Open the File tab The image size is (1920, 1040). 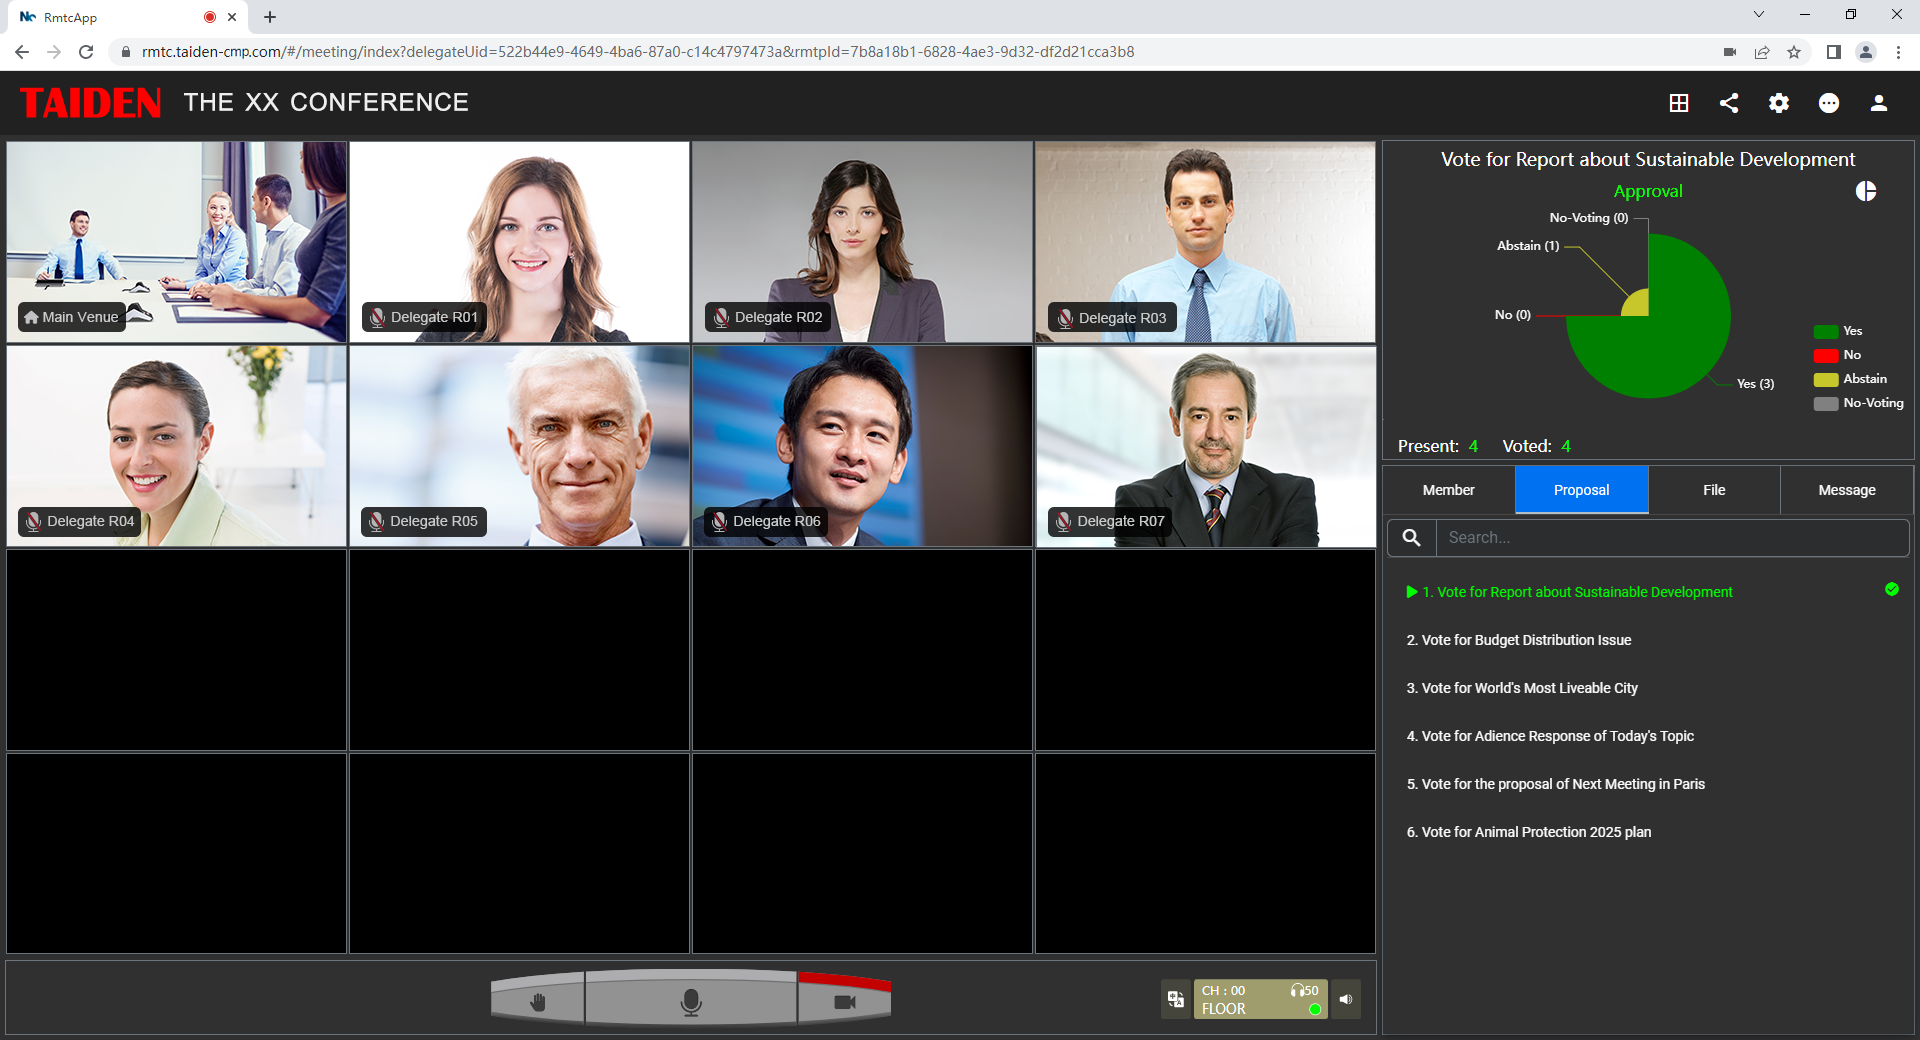(1714, 490)
